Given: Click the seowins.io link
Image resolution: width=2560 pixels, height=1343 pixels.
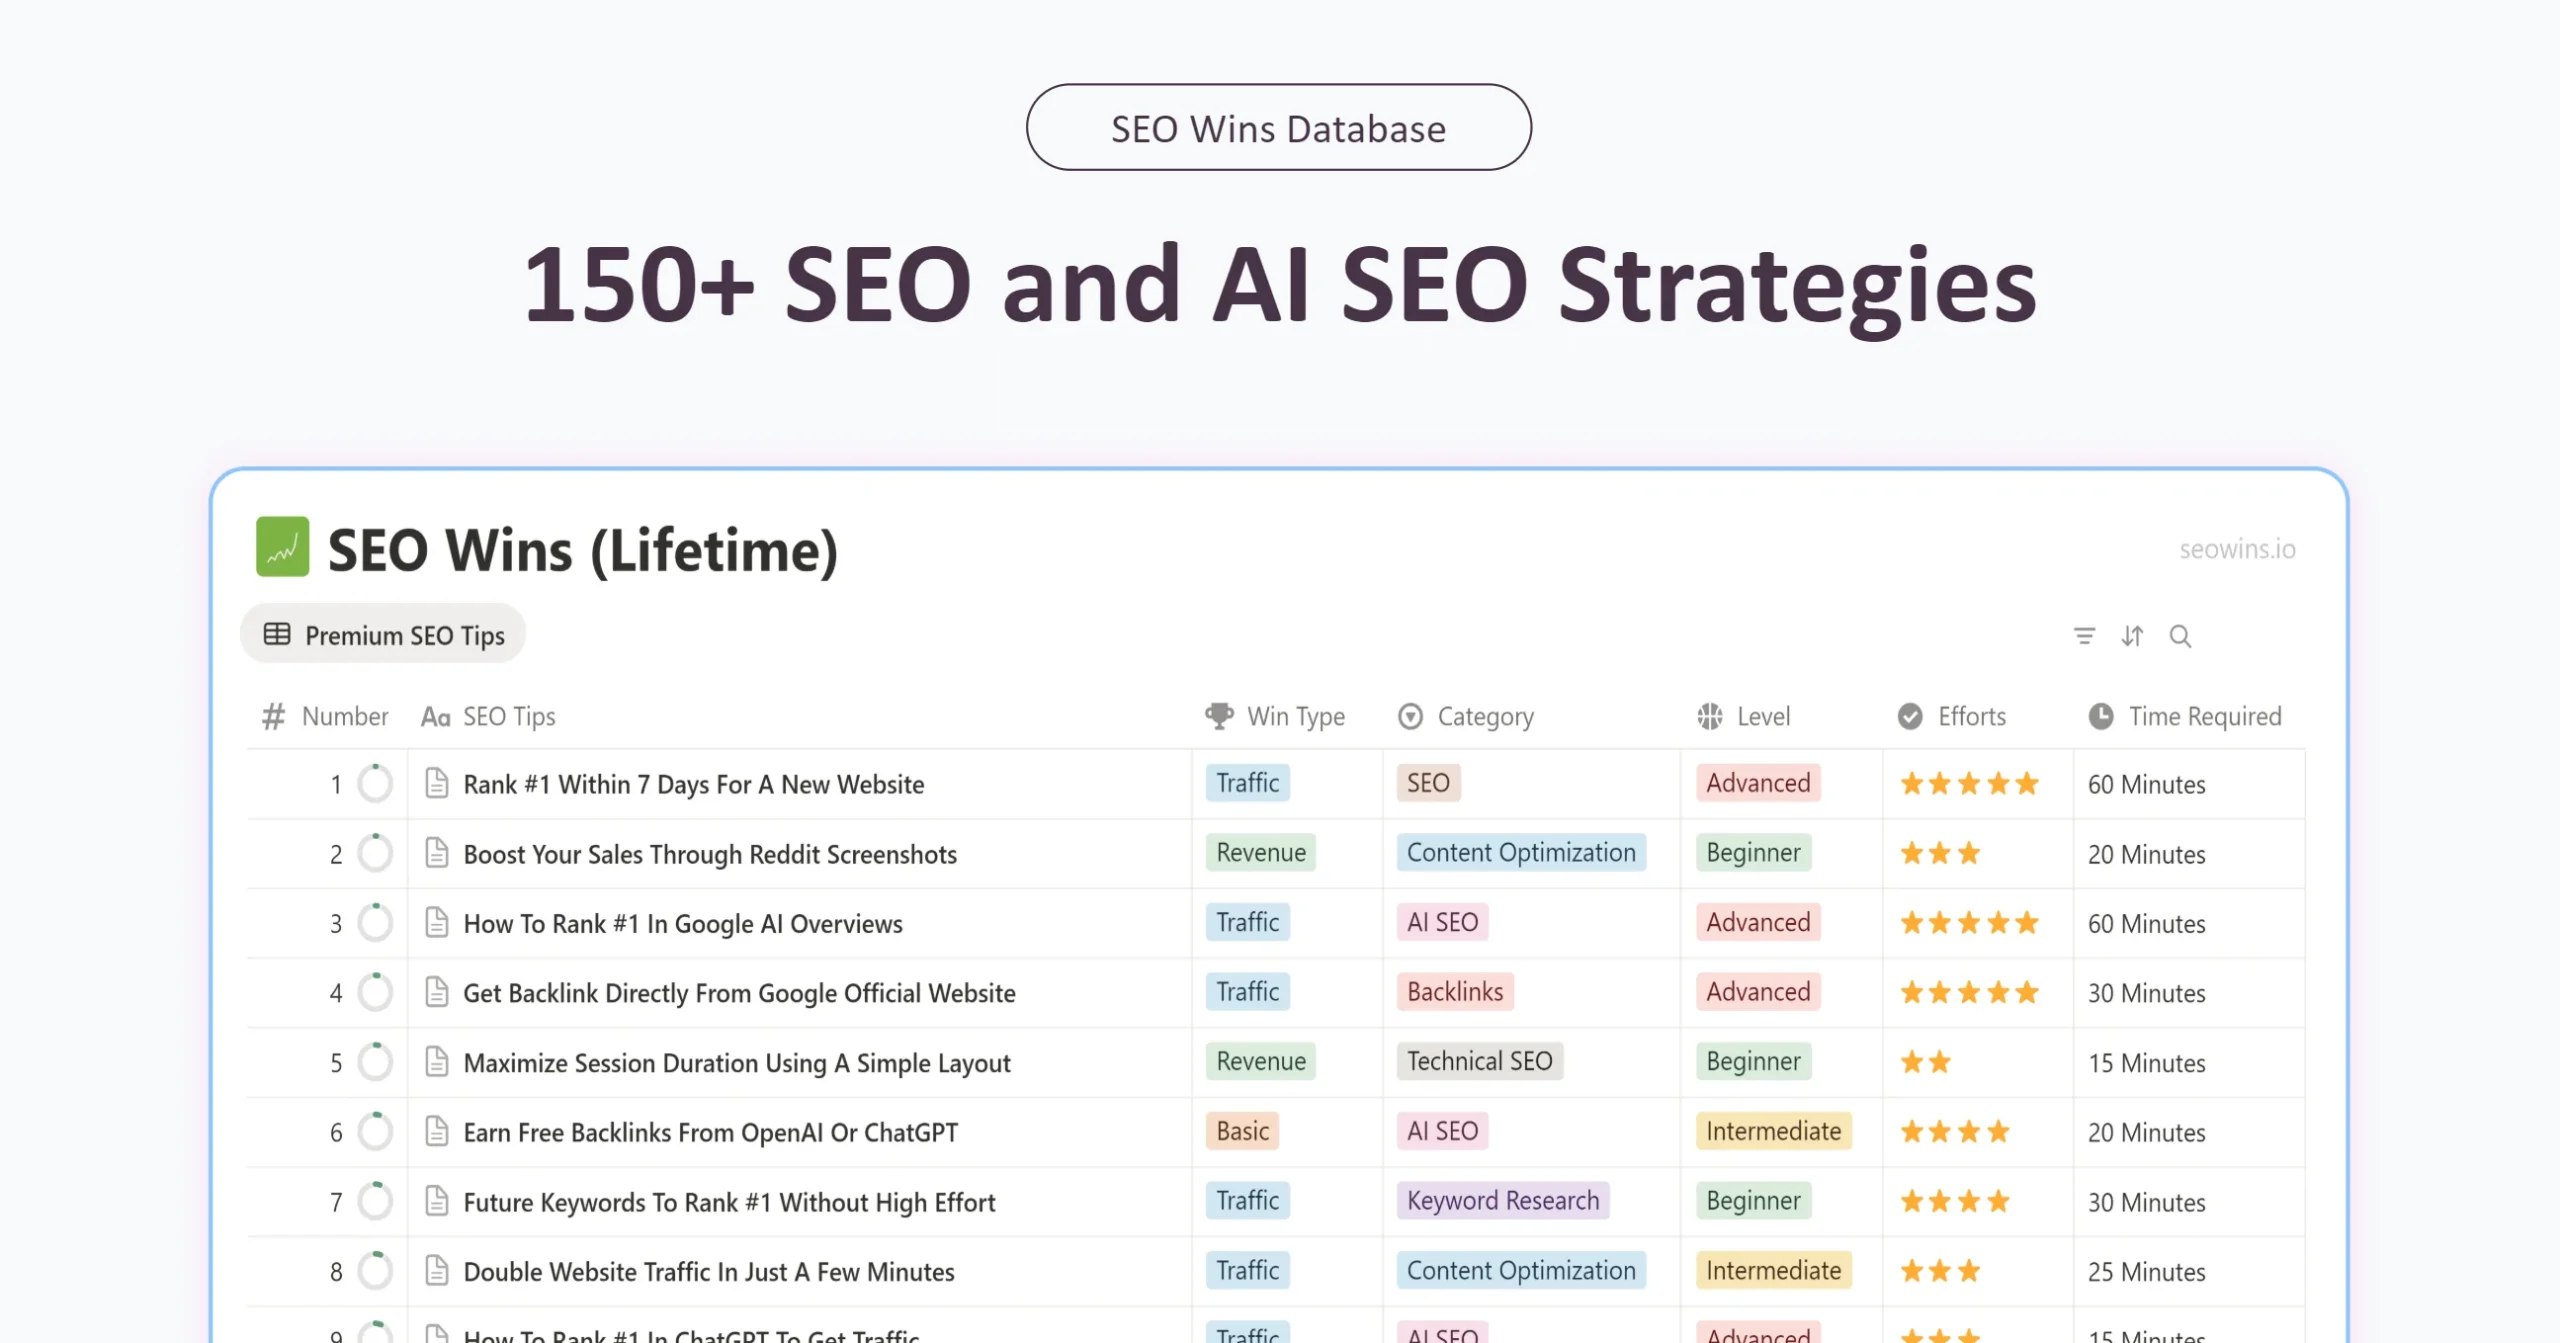Looking at the screenshot, I should point(2239,549).
